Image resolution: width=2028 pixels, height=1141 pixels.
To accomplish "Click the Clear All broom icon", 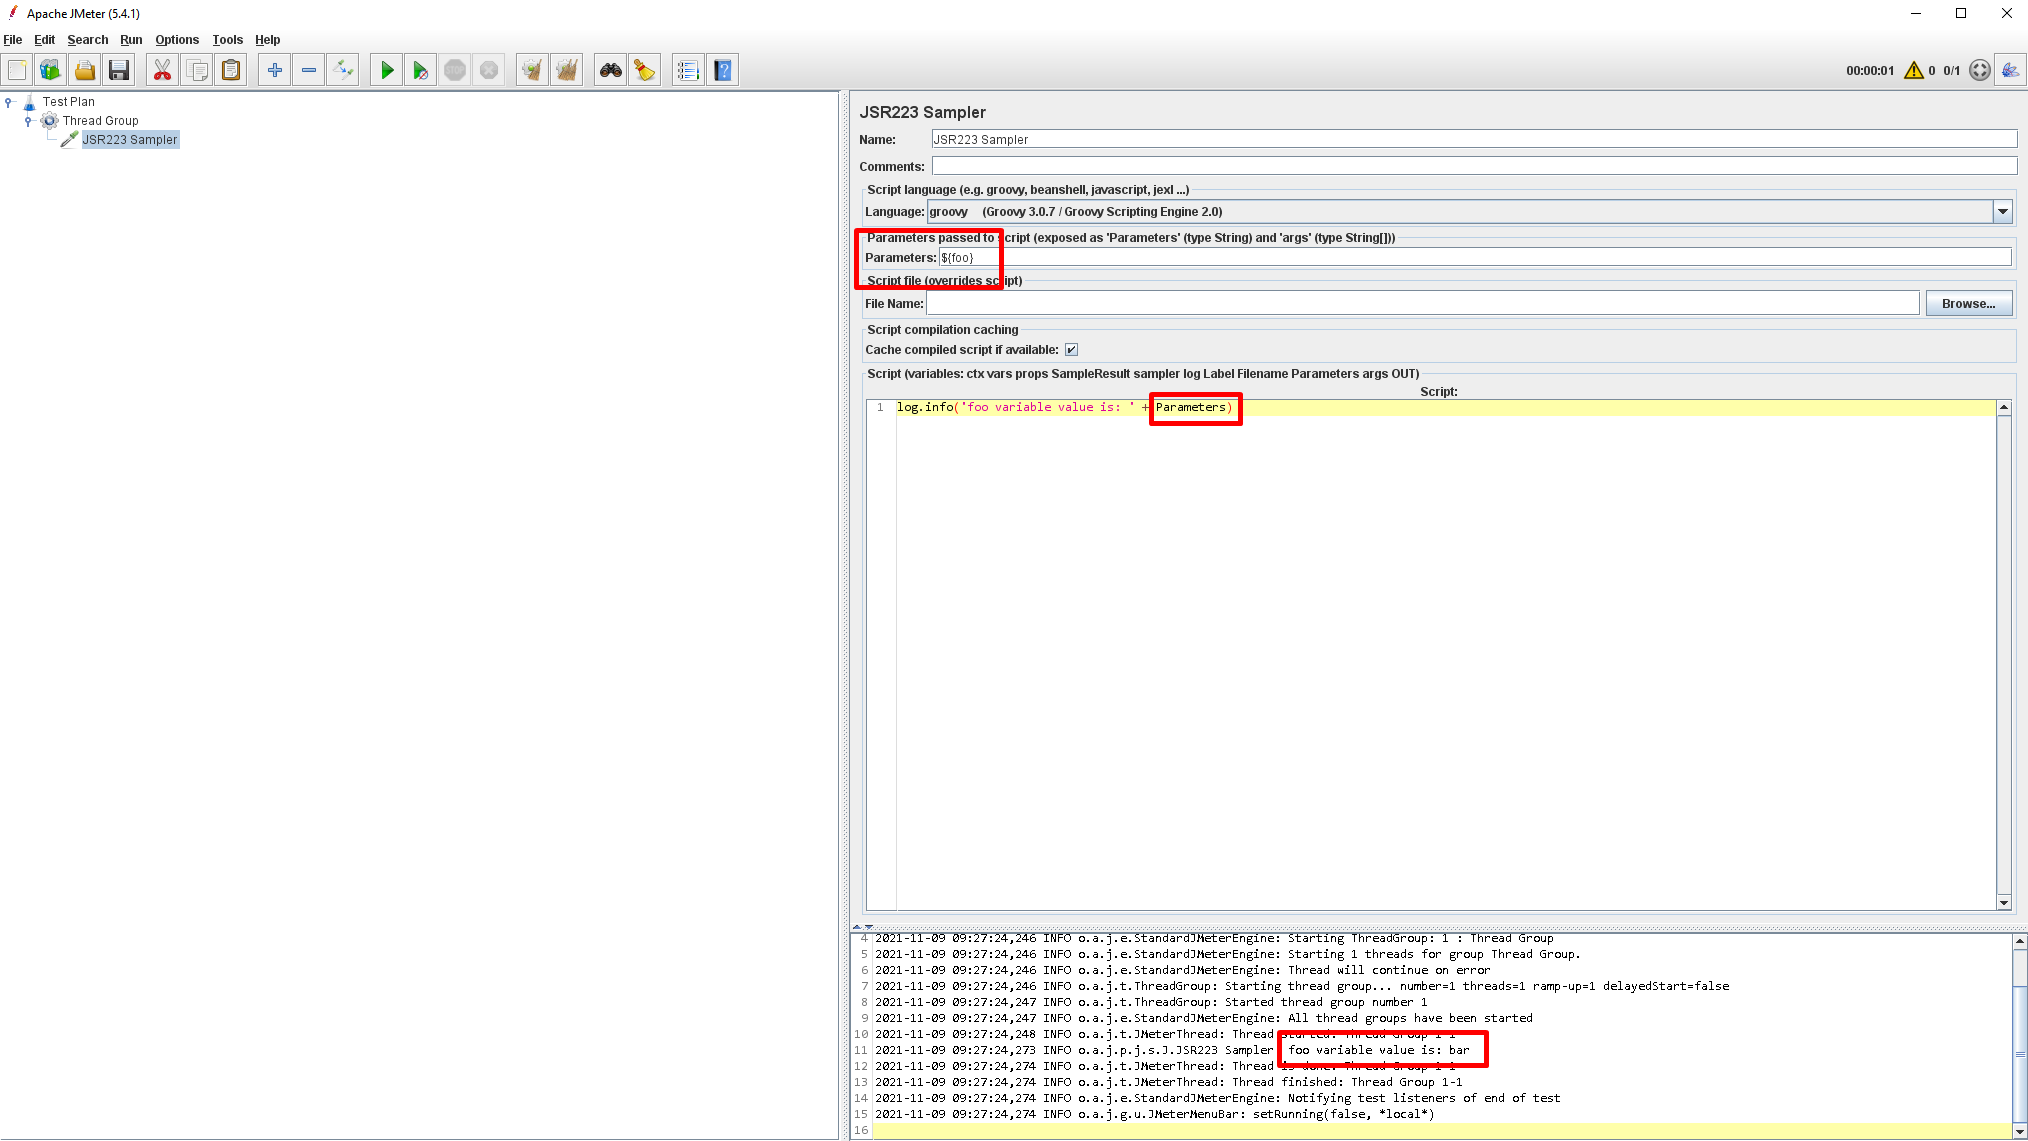I will pos(567,70).
